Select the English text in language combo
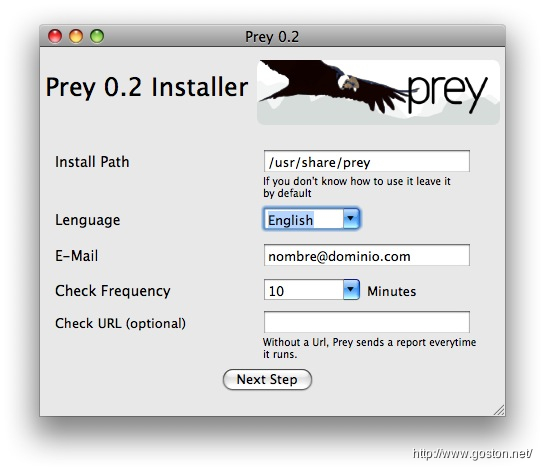 (291, 220)
